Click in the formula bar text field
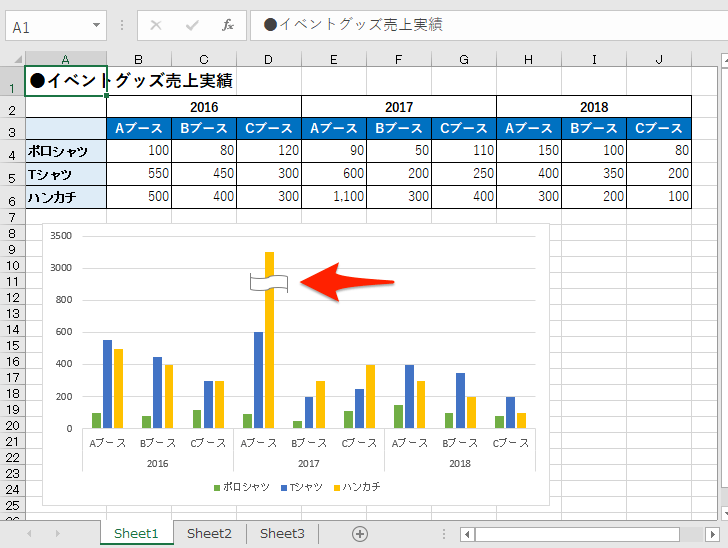Viewport: 728px width, 548px height. [x=480, y=25]
